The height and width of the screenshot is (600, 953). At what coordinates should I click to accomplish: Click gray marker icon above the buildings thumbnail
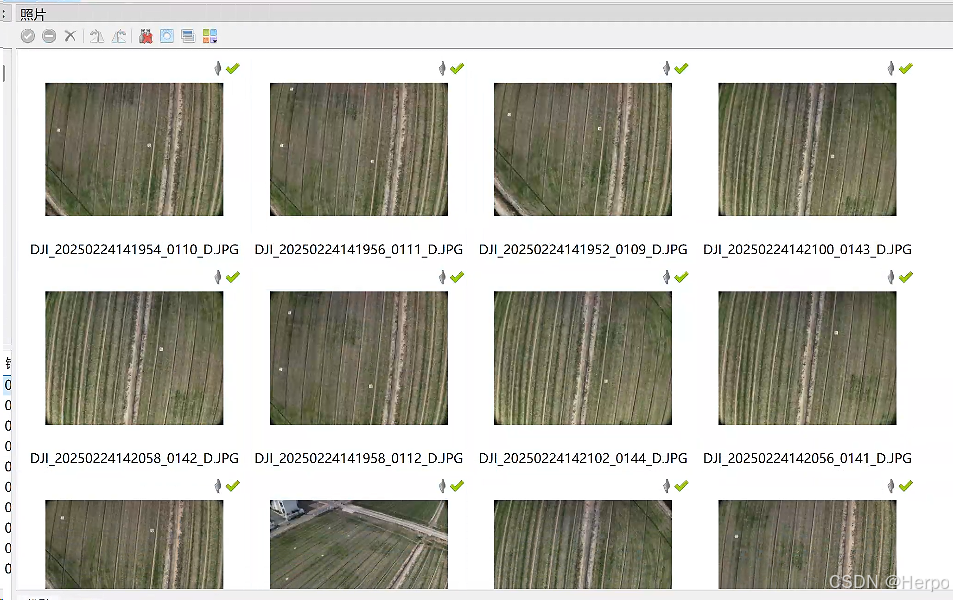(442, 486)
